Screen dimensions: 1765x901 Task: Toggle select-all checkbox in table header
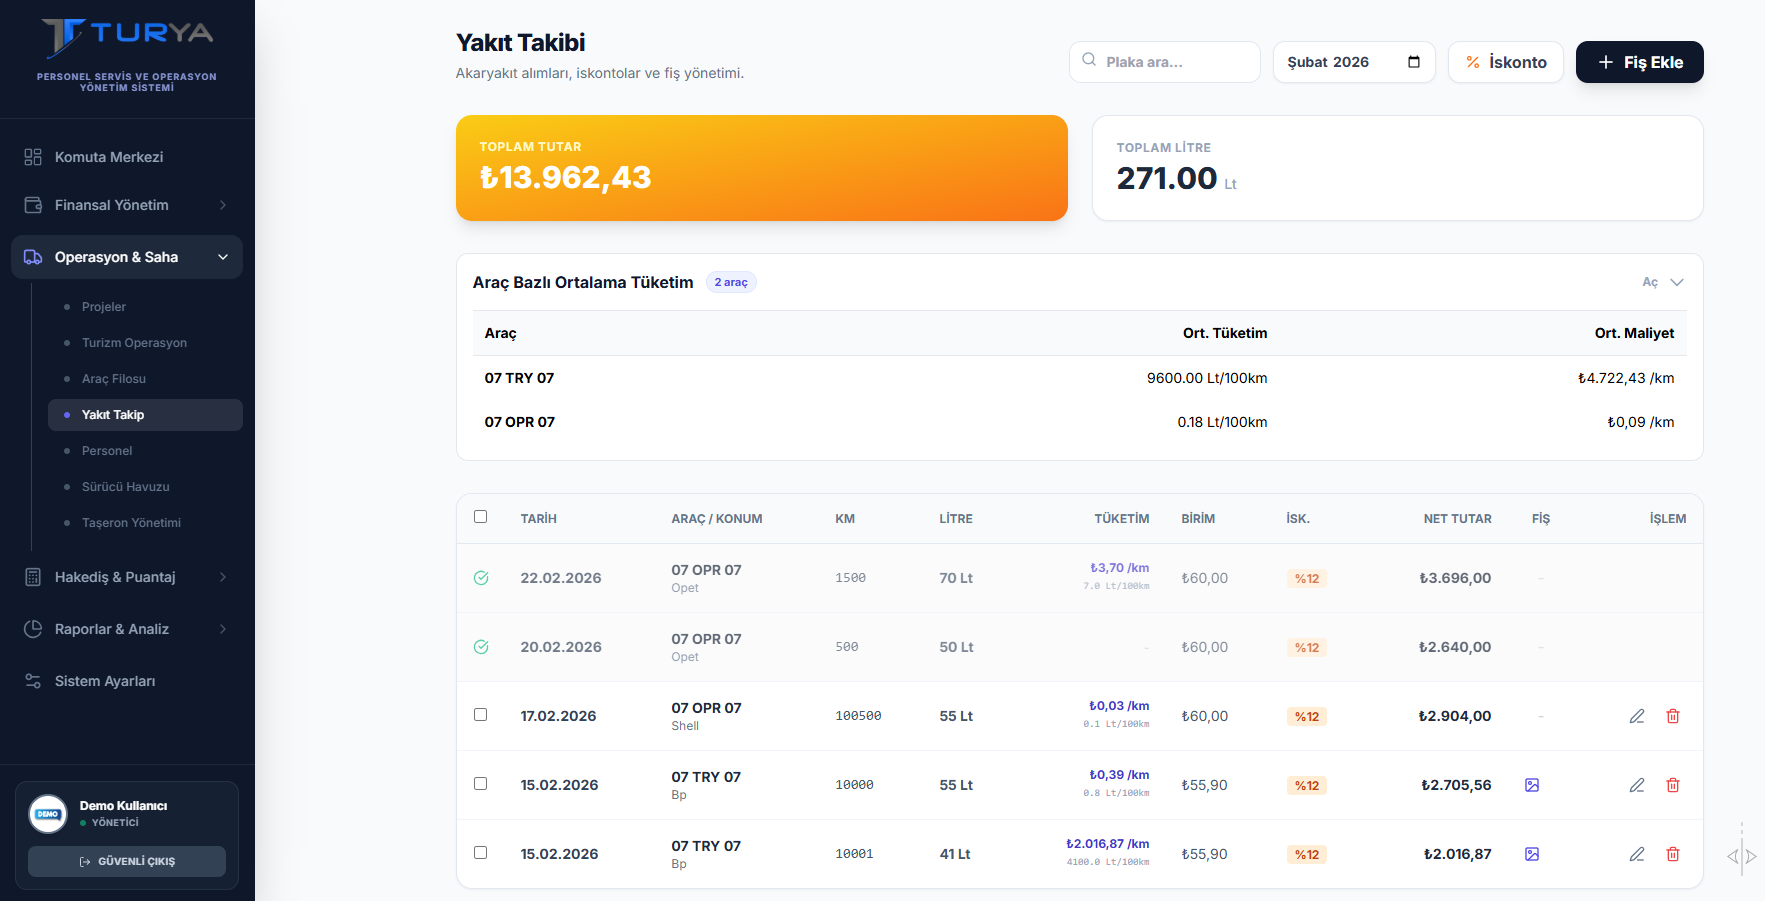(481, 517)
